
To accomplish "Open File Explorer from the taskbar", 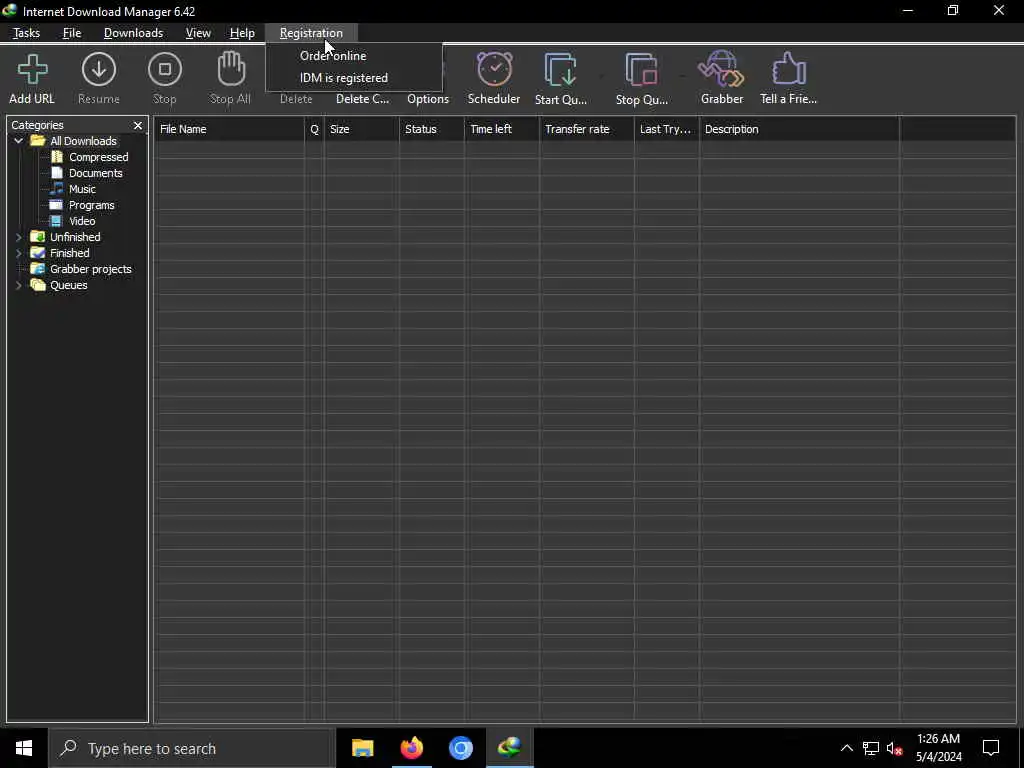I will (362, 748).
